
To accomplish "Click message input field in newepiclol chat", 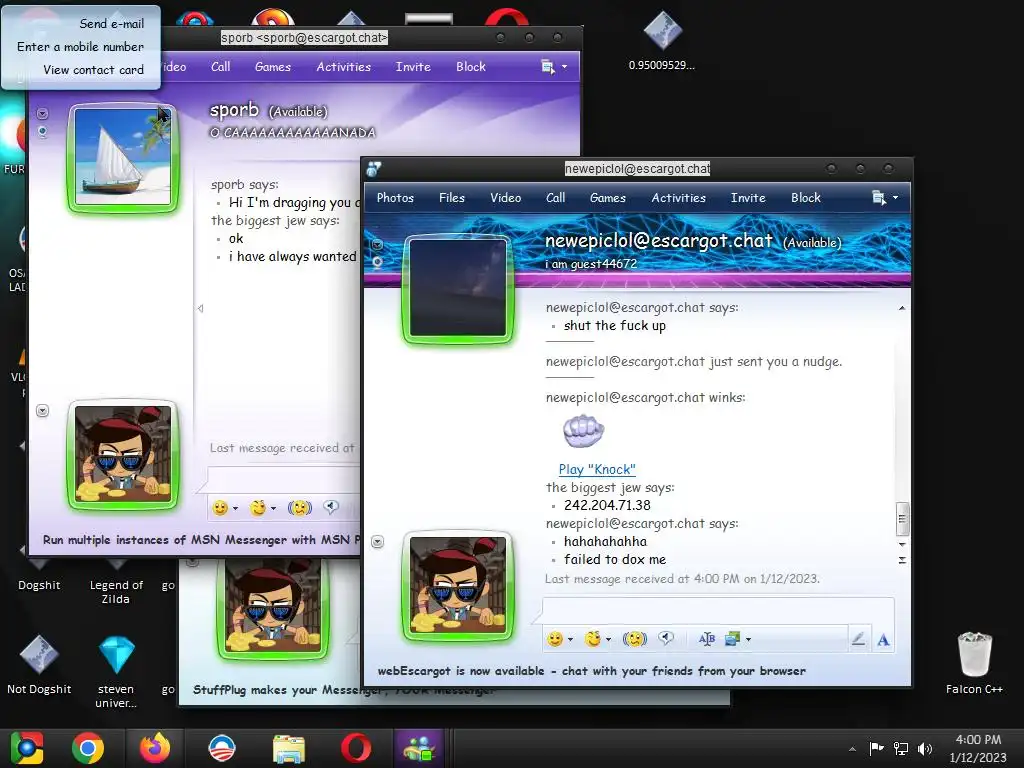I will (x=718, y=610).
